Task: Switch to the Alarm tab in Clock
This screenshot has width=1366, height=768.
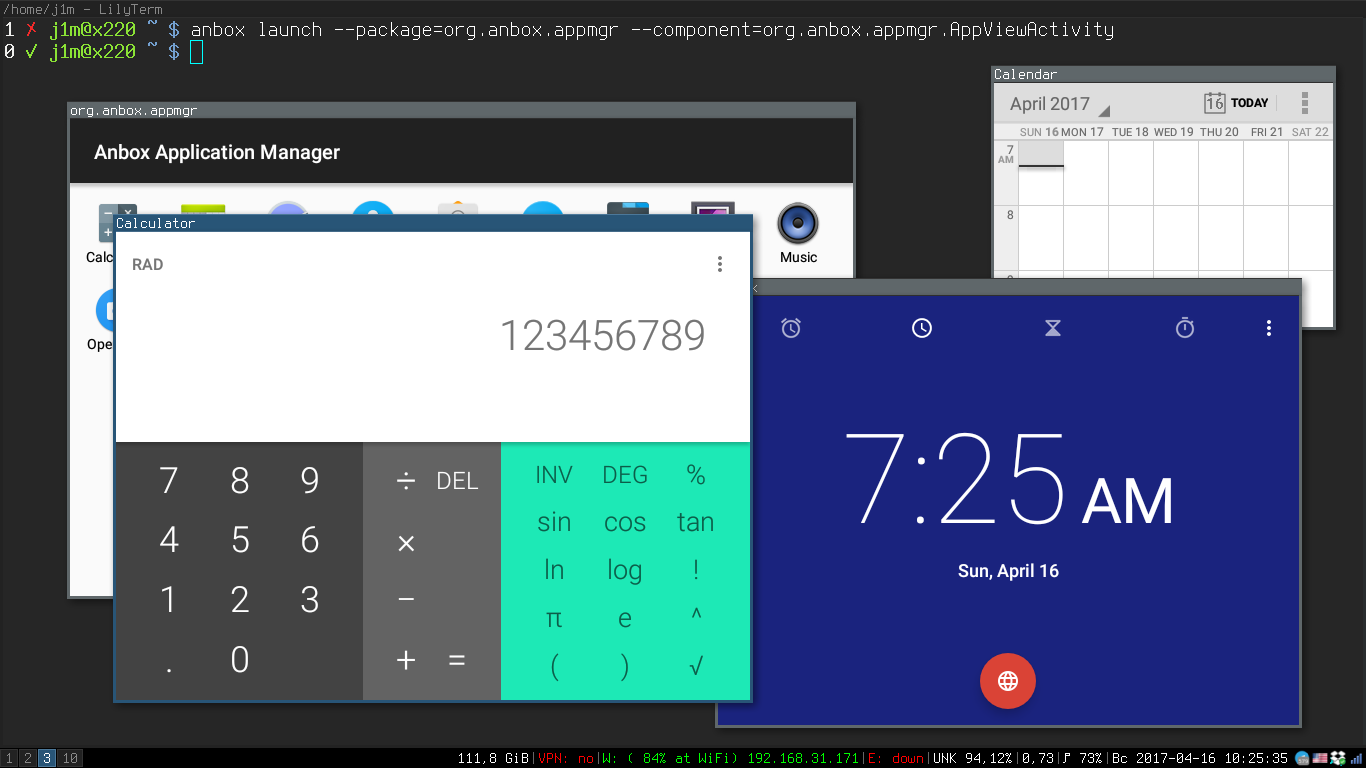Action: click(791, 328)
